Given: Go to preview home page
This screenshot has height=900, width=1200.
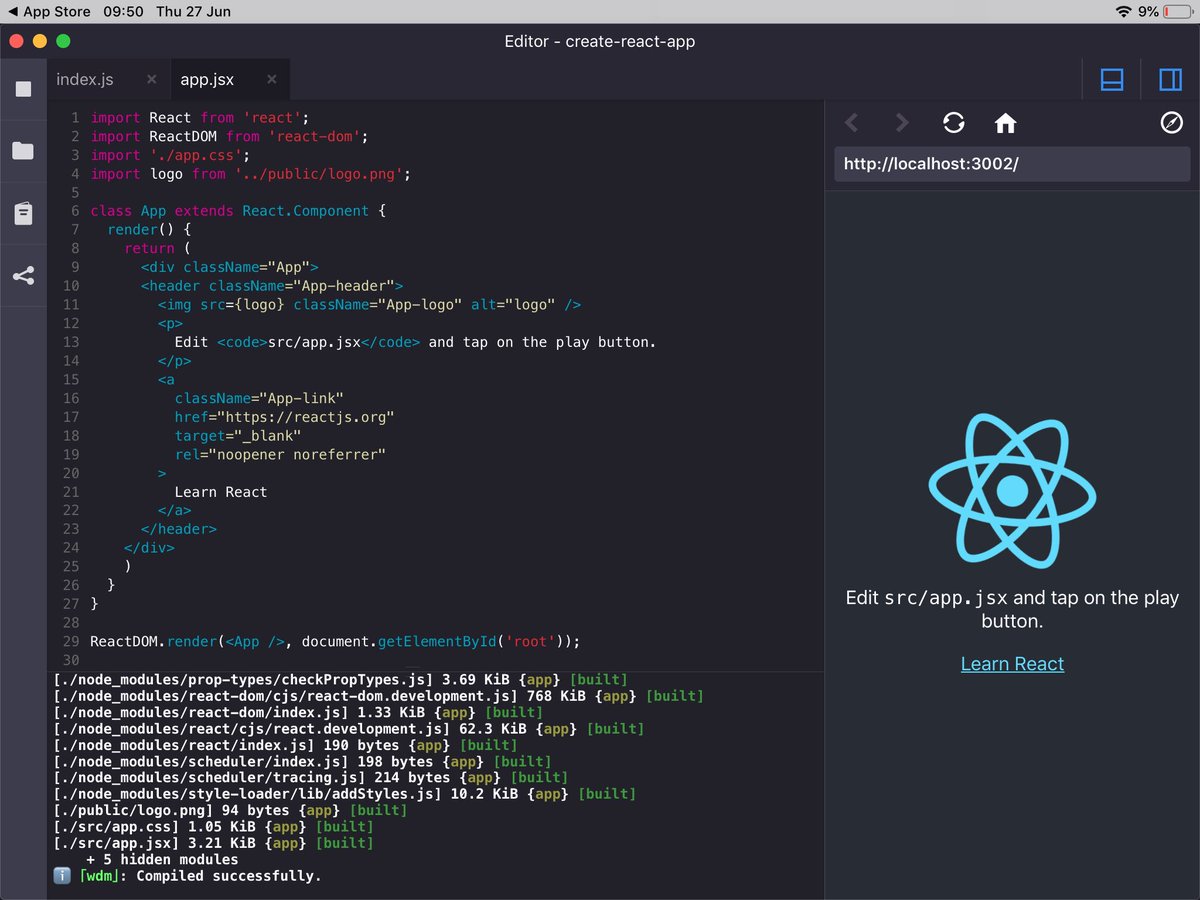Looking at the screenshot, I should [x=1005, y=123].
